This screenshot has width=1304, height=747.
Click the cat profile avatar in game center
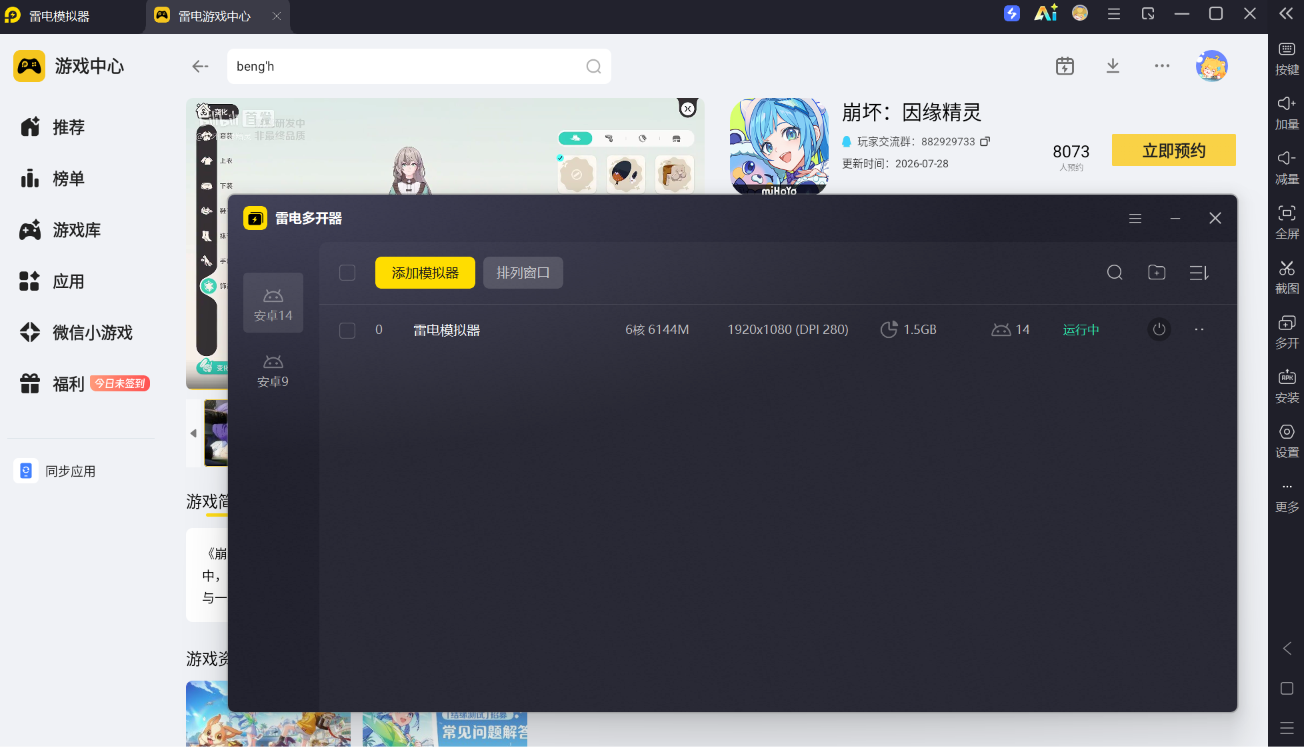pos(1212,66)
